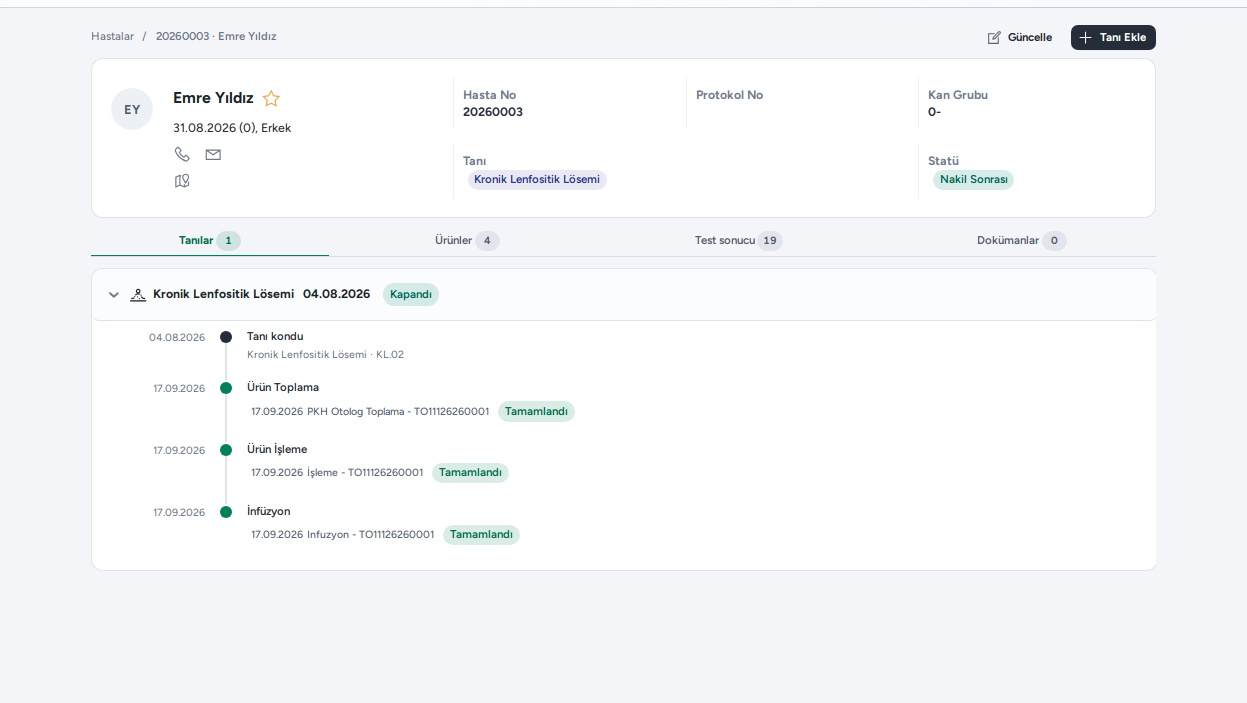Open the Dokümanlar tab
1247x703 pixels.
pos(1021,241)
